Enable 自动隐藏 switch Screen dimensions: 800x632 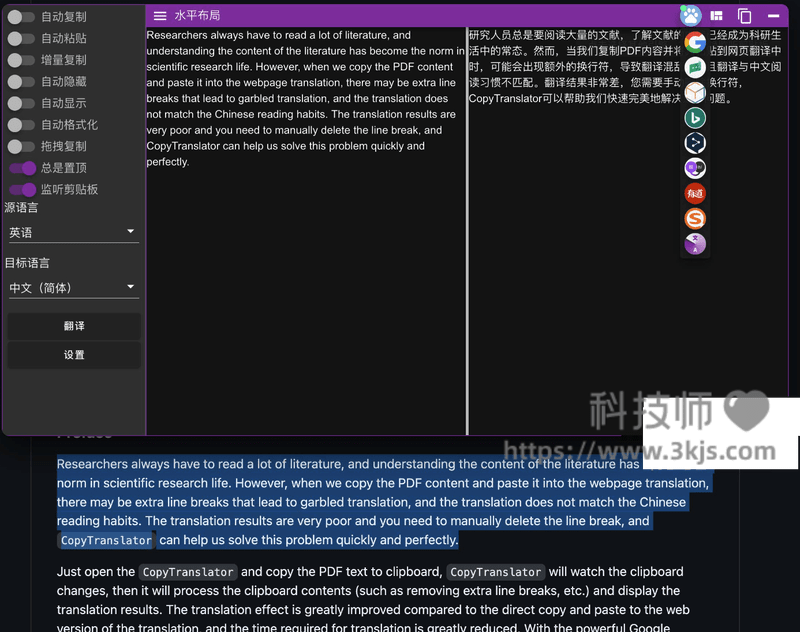[21, 82]
